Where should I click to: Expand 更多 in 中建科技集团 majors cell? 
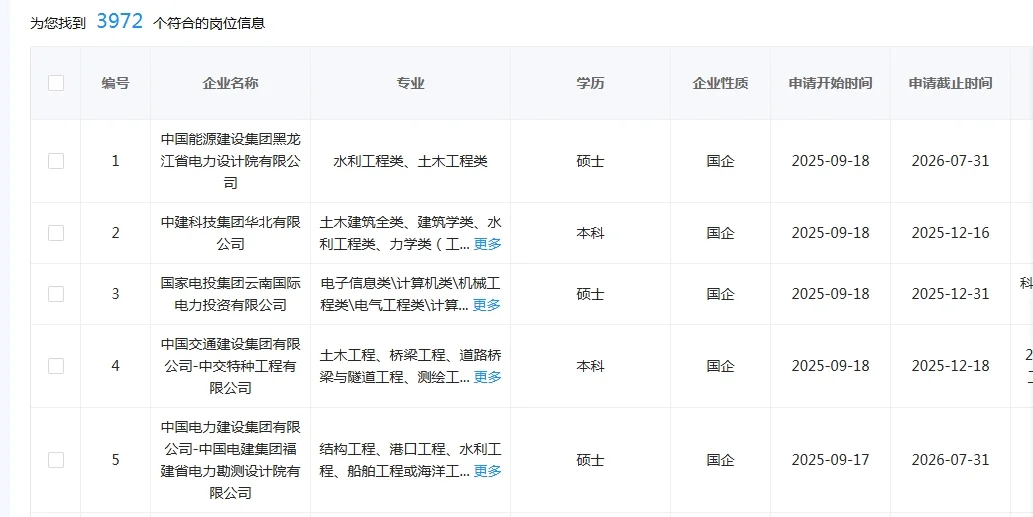click(488, 244)
